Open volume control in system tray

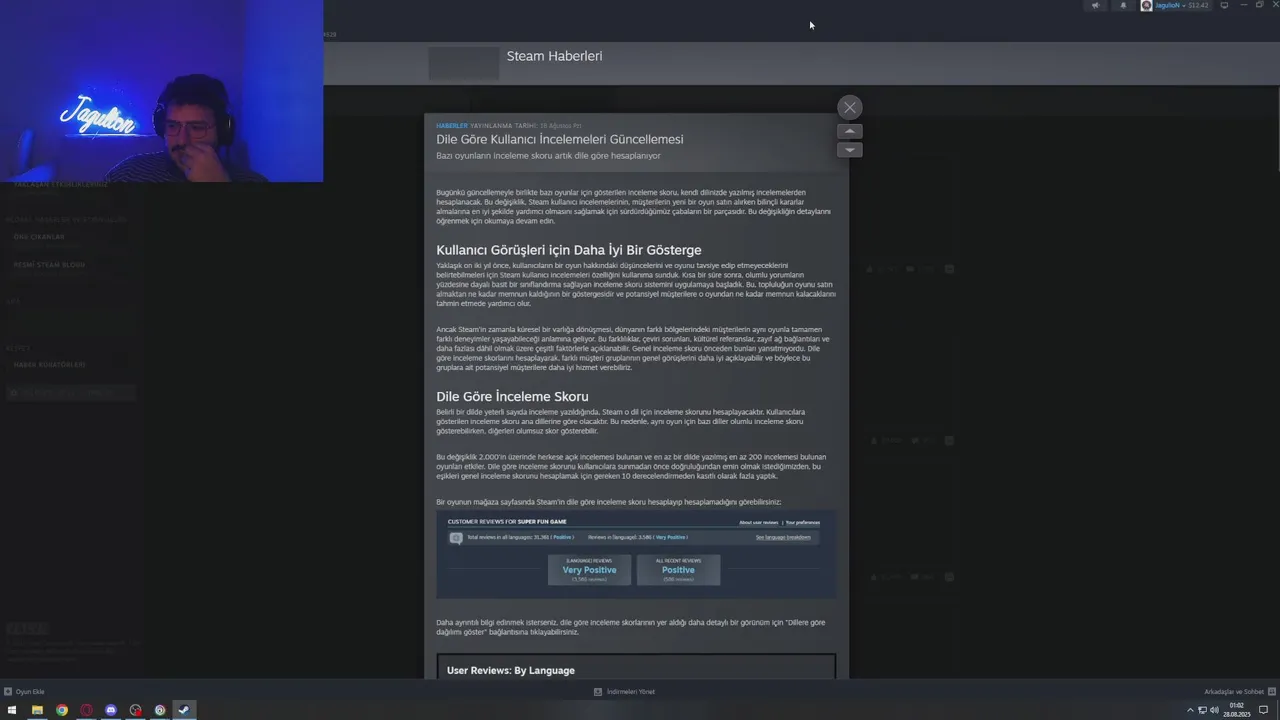[1214, 710]
